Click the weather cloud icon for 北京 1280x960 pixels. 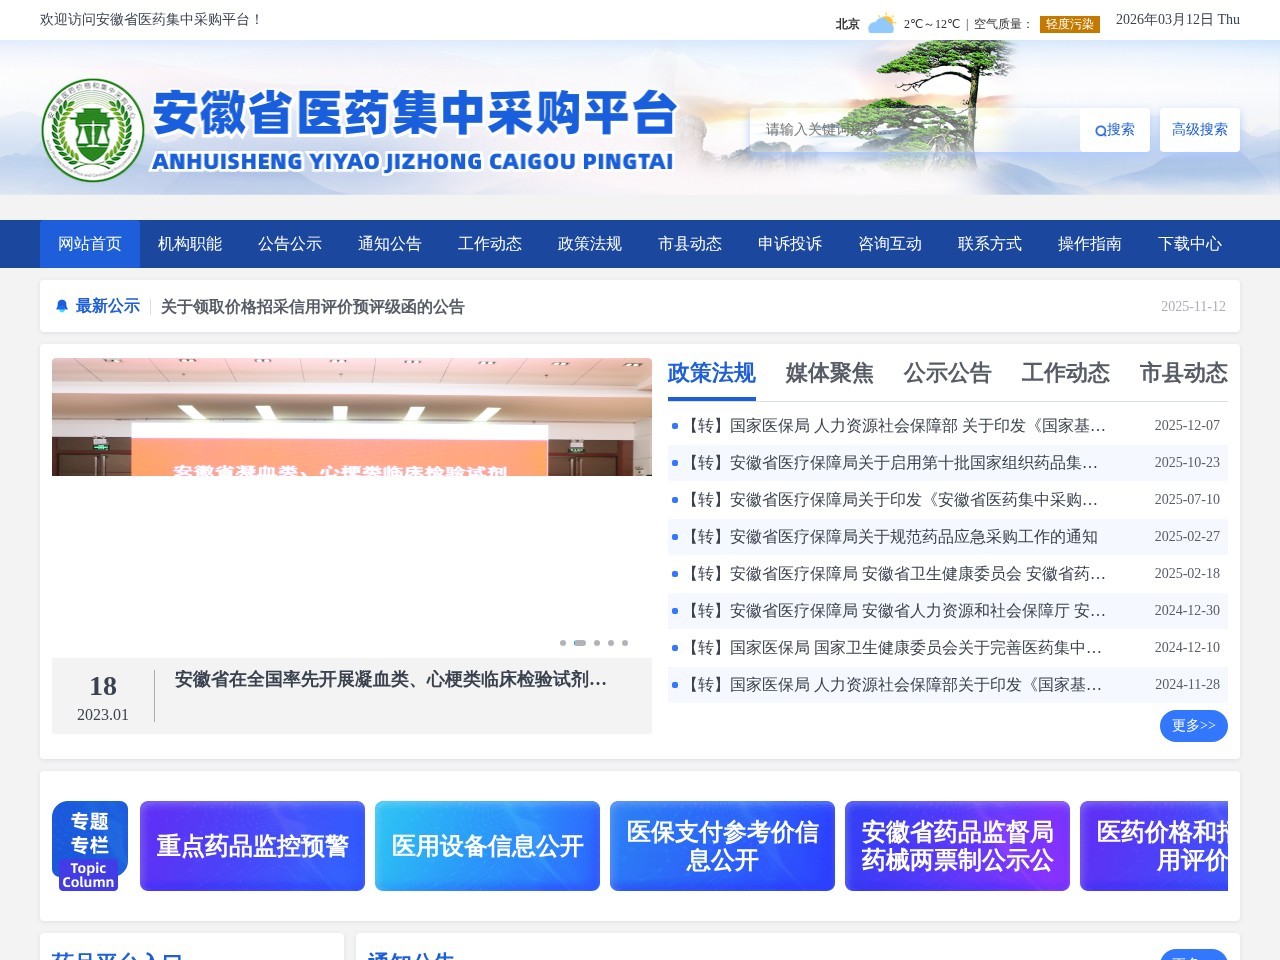click(880, 20)
